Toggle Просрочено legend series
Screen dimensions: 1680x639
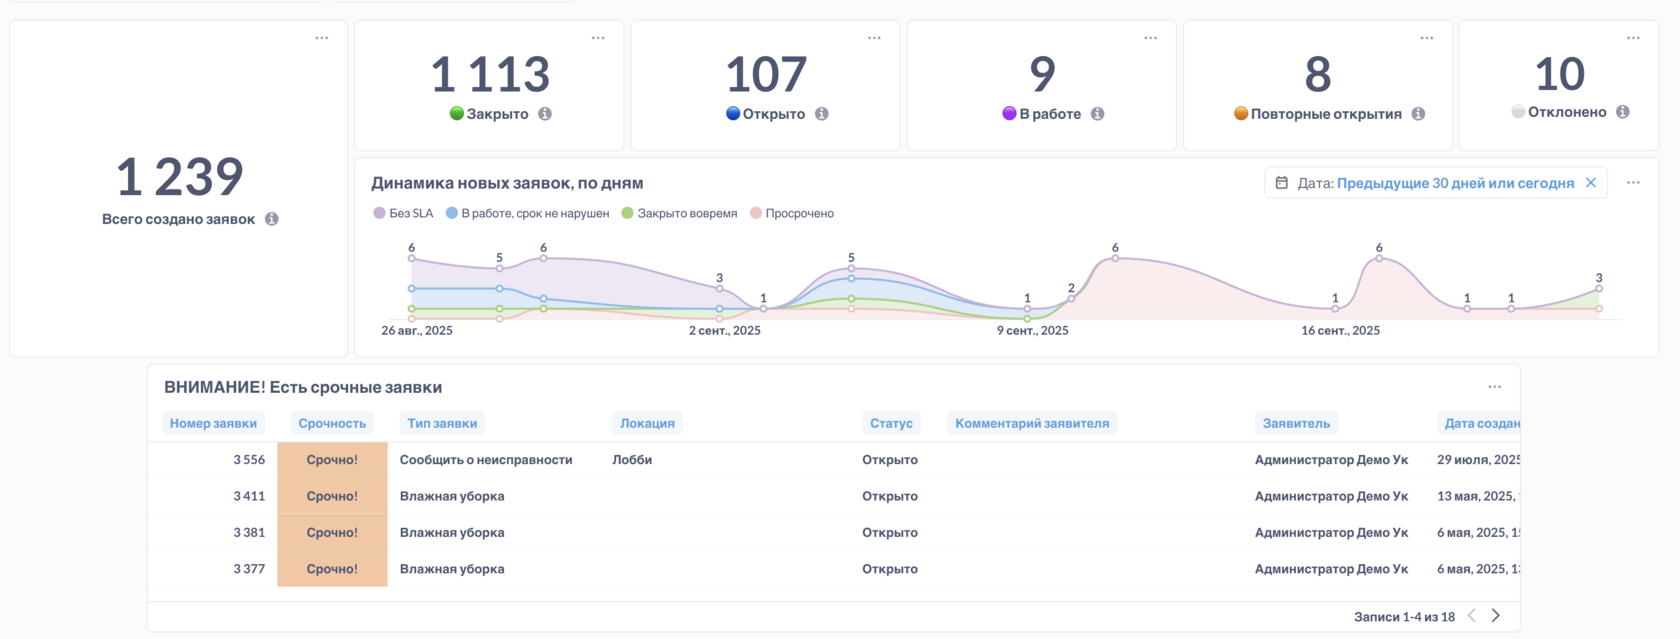[x=792, y=213]
